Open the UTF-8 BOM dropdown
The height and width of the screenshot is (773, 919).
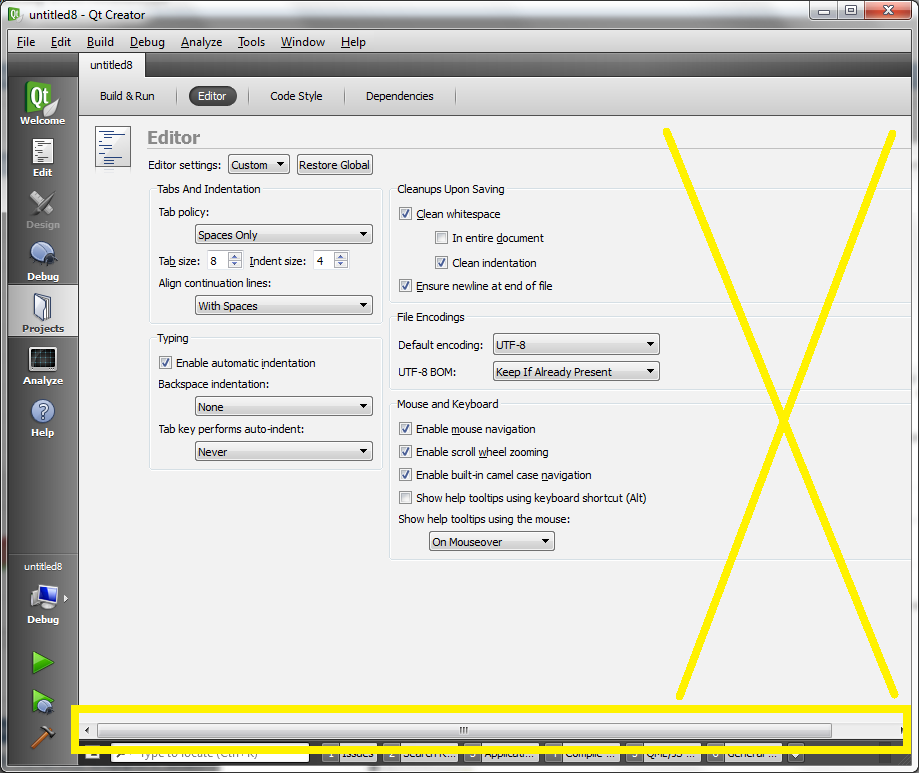[576, 372]
